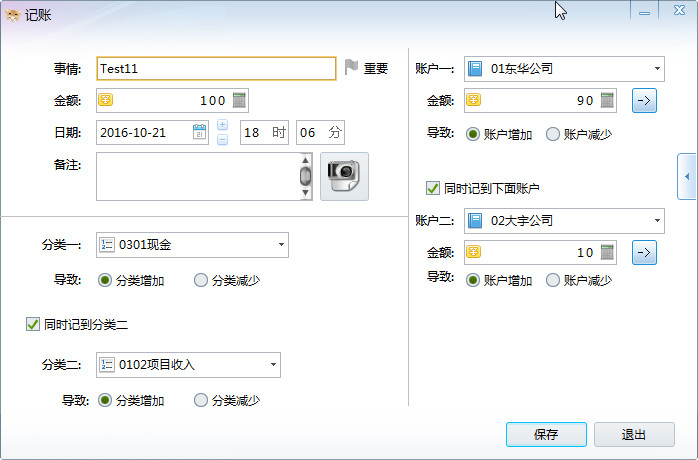The image size is (698, 460).
Task: Uncheck 同时记到下面账户 checkbox
Action: (x=433, y=188)
